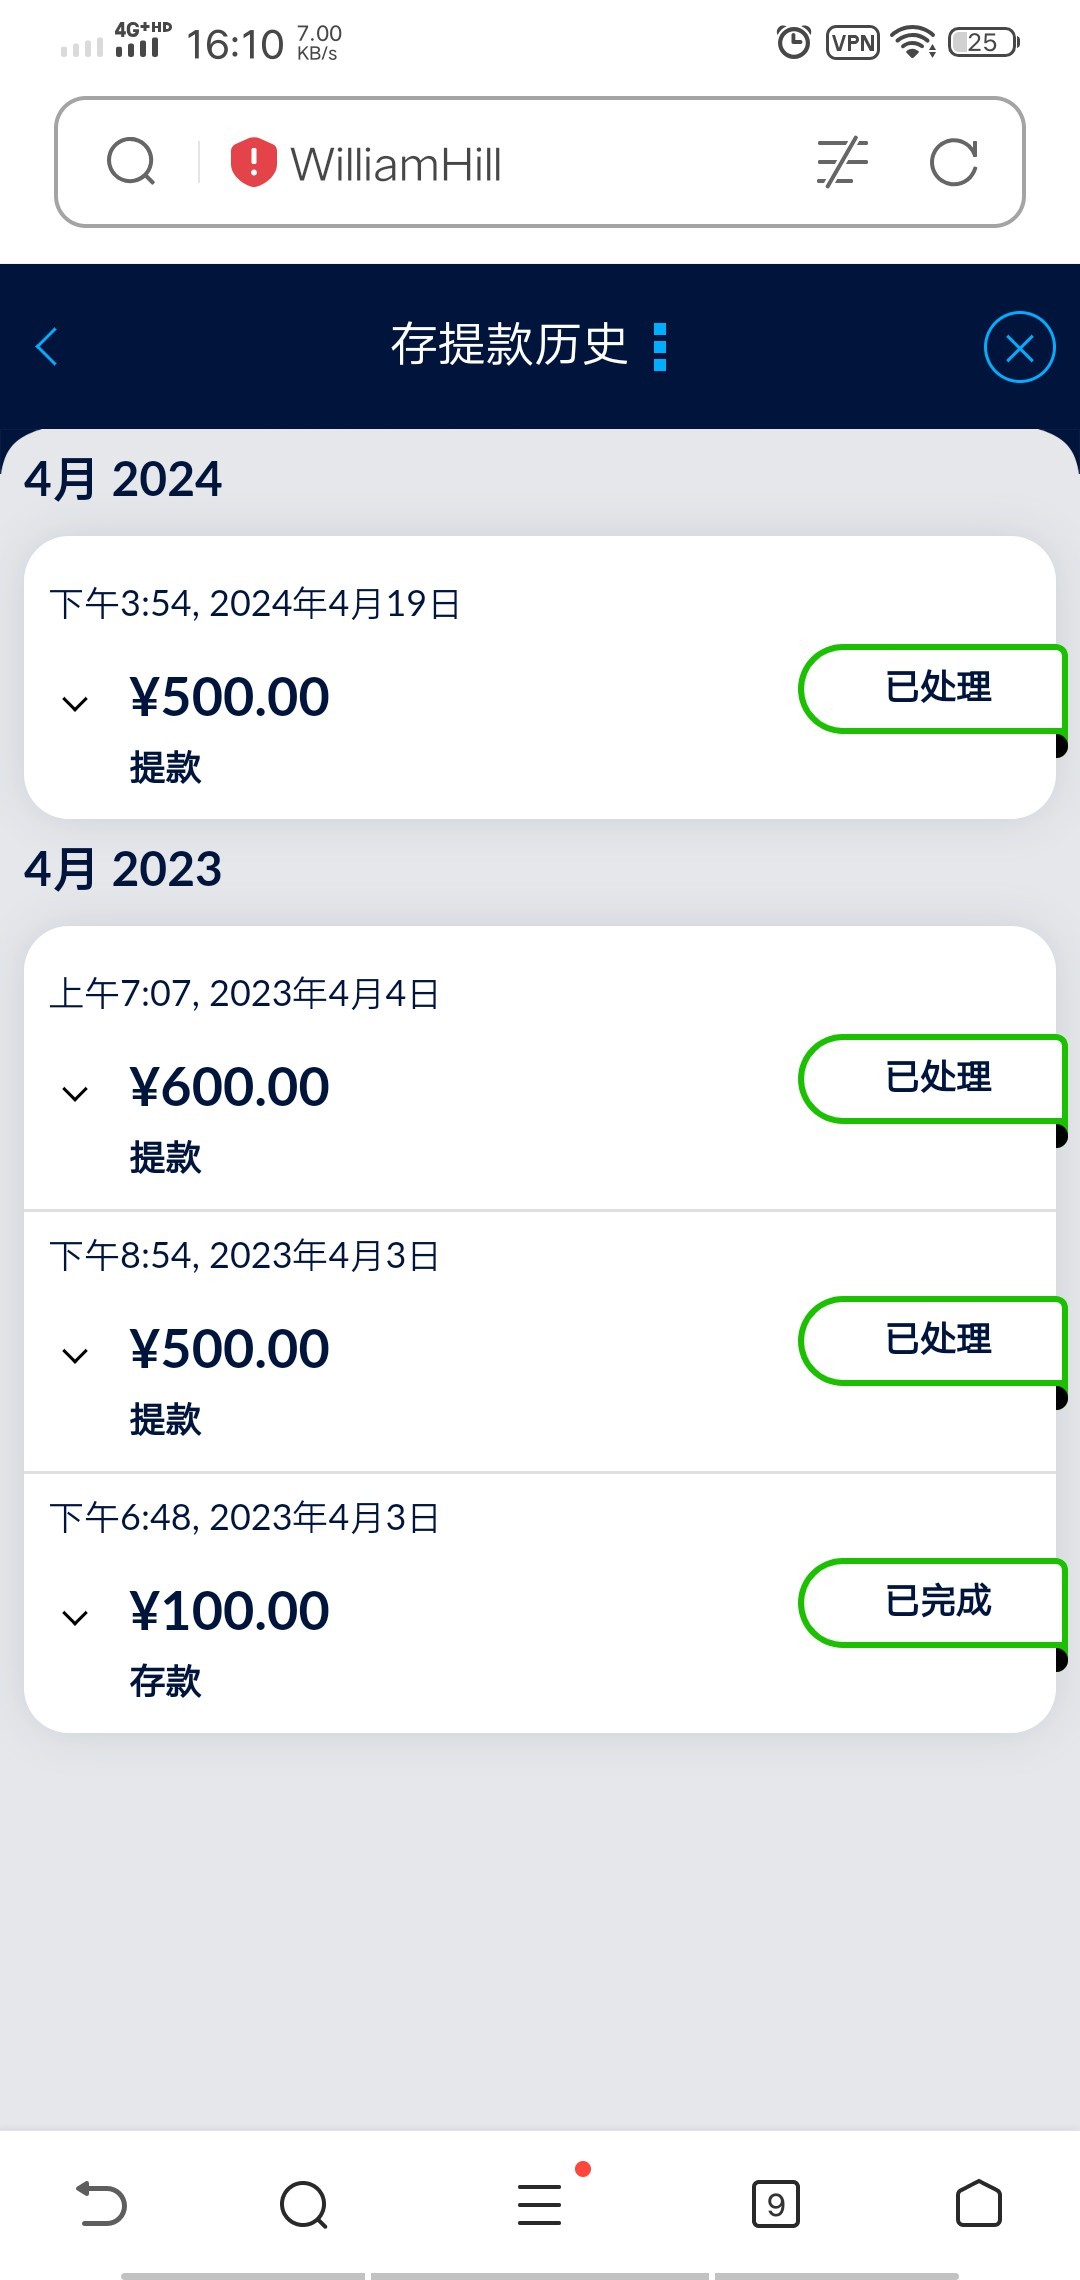Go back using the blue chevron
1080x2280 pixels.
click(x=47, y=347)
